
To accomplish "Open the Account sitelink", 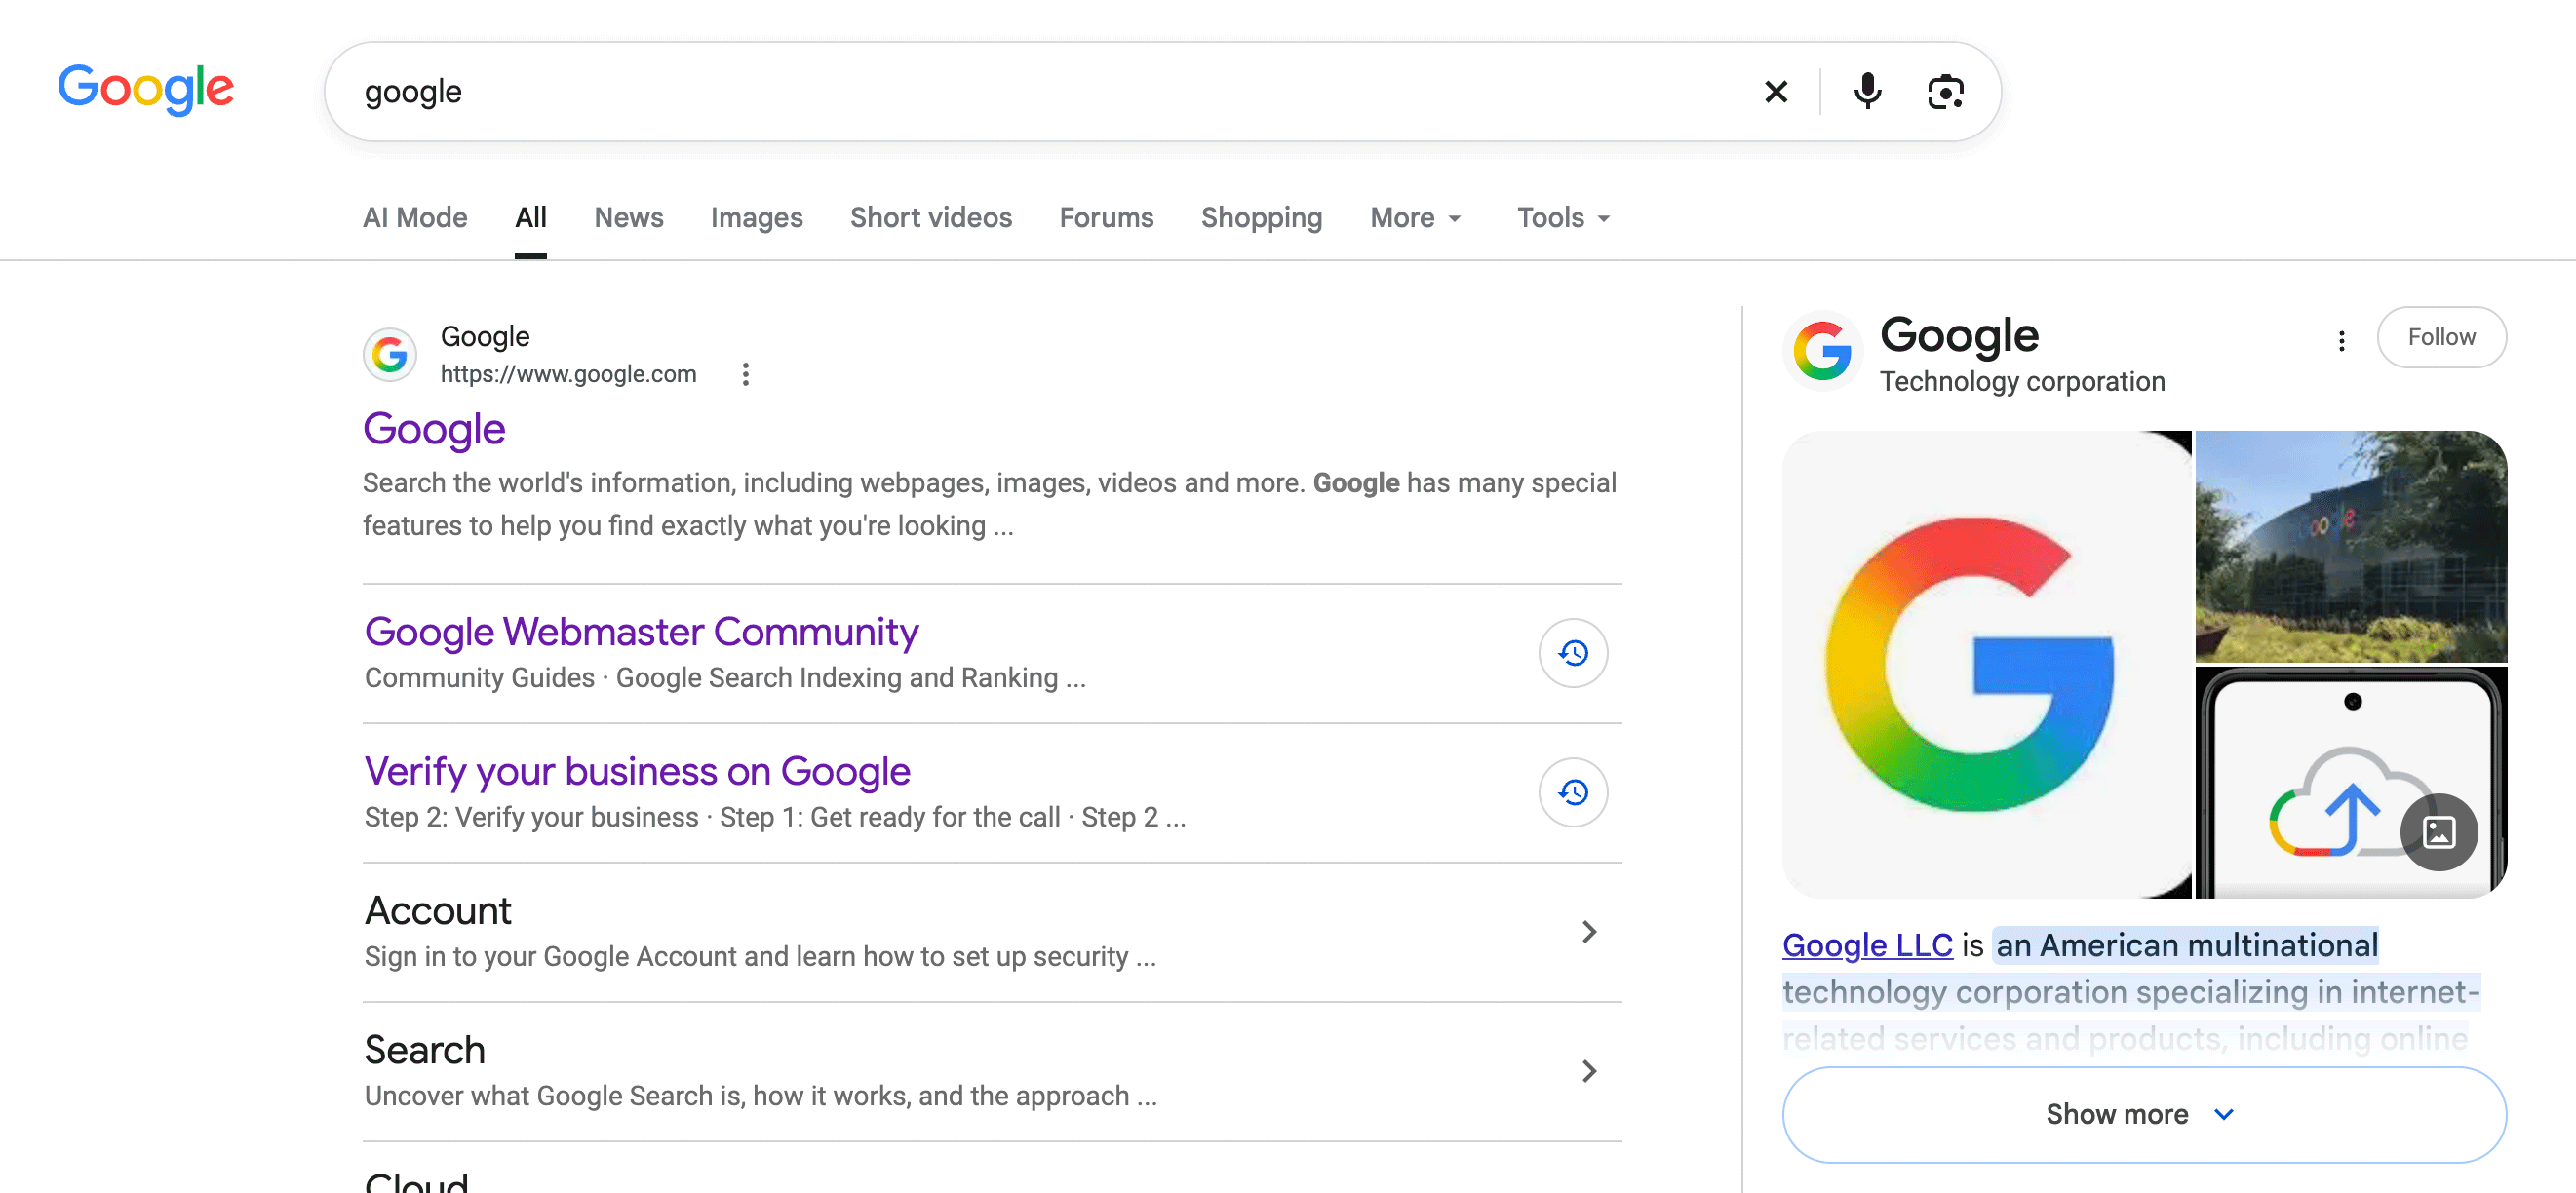I will click(438, 910).
